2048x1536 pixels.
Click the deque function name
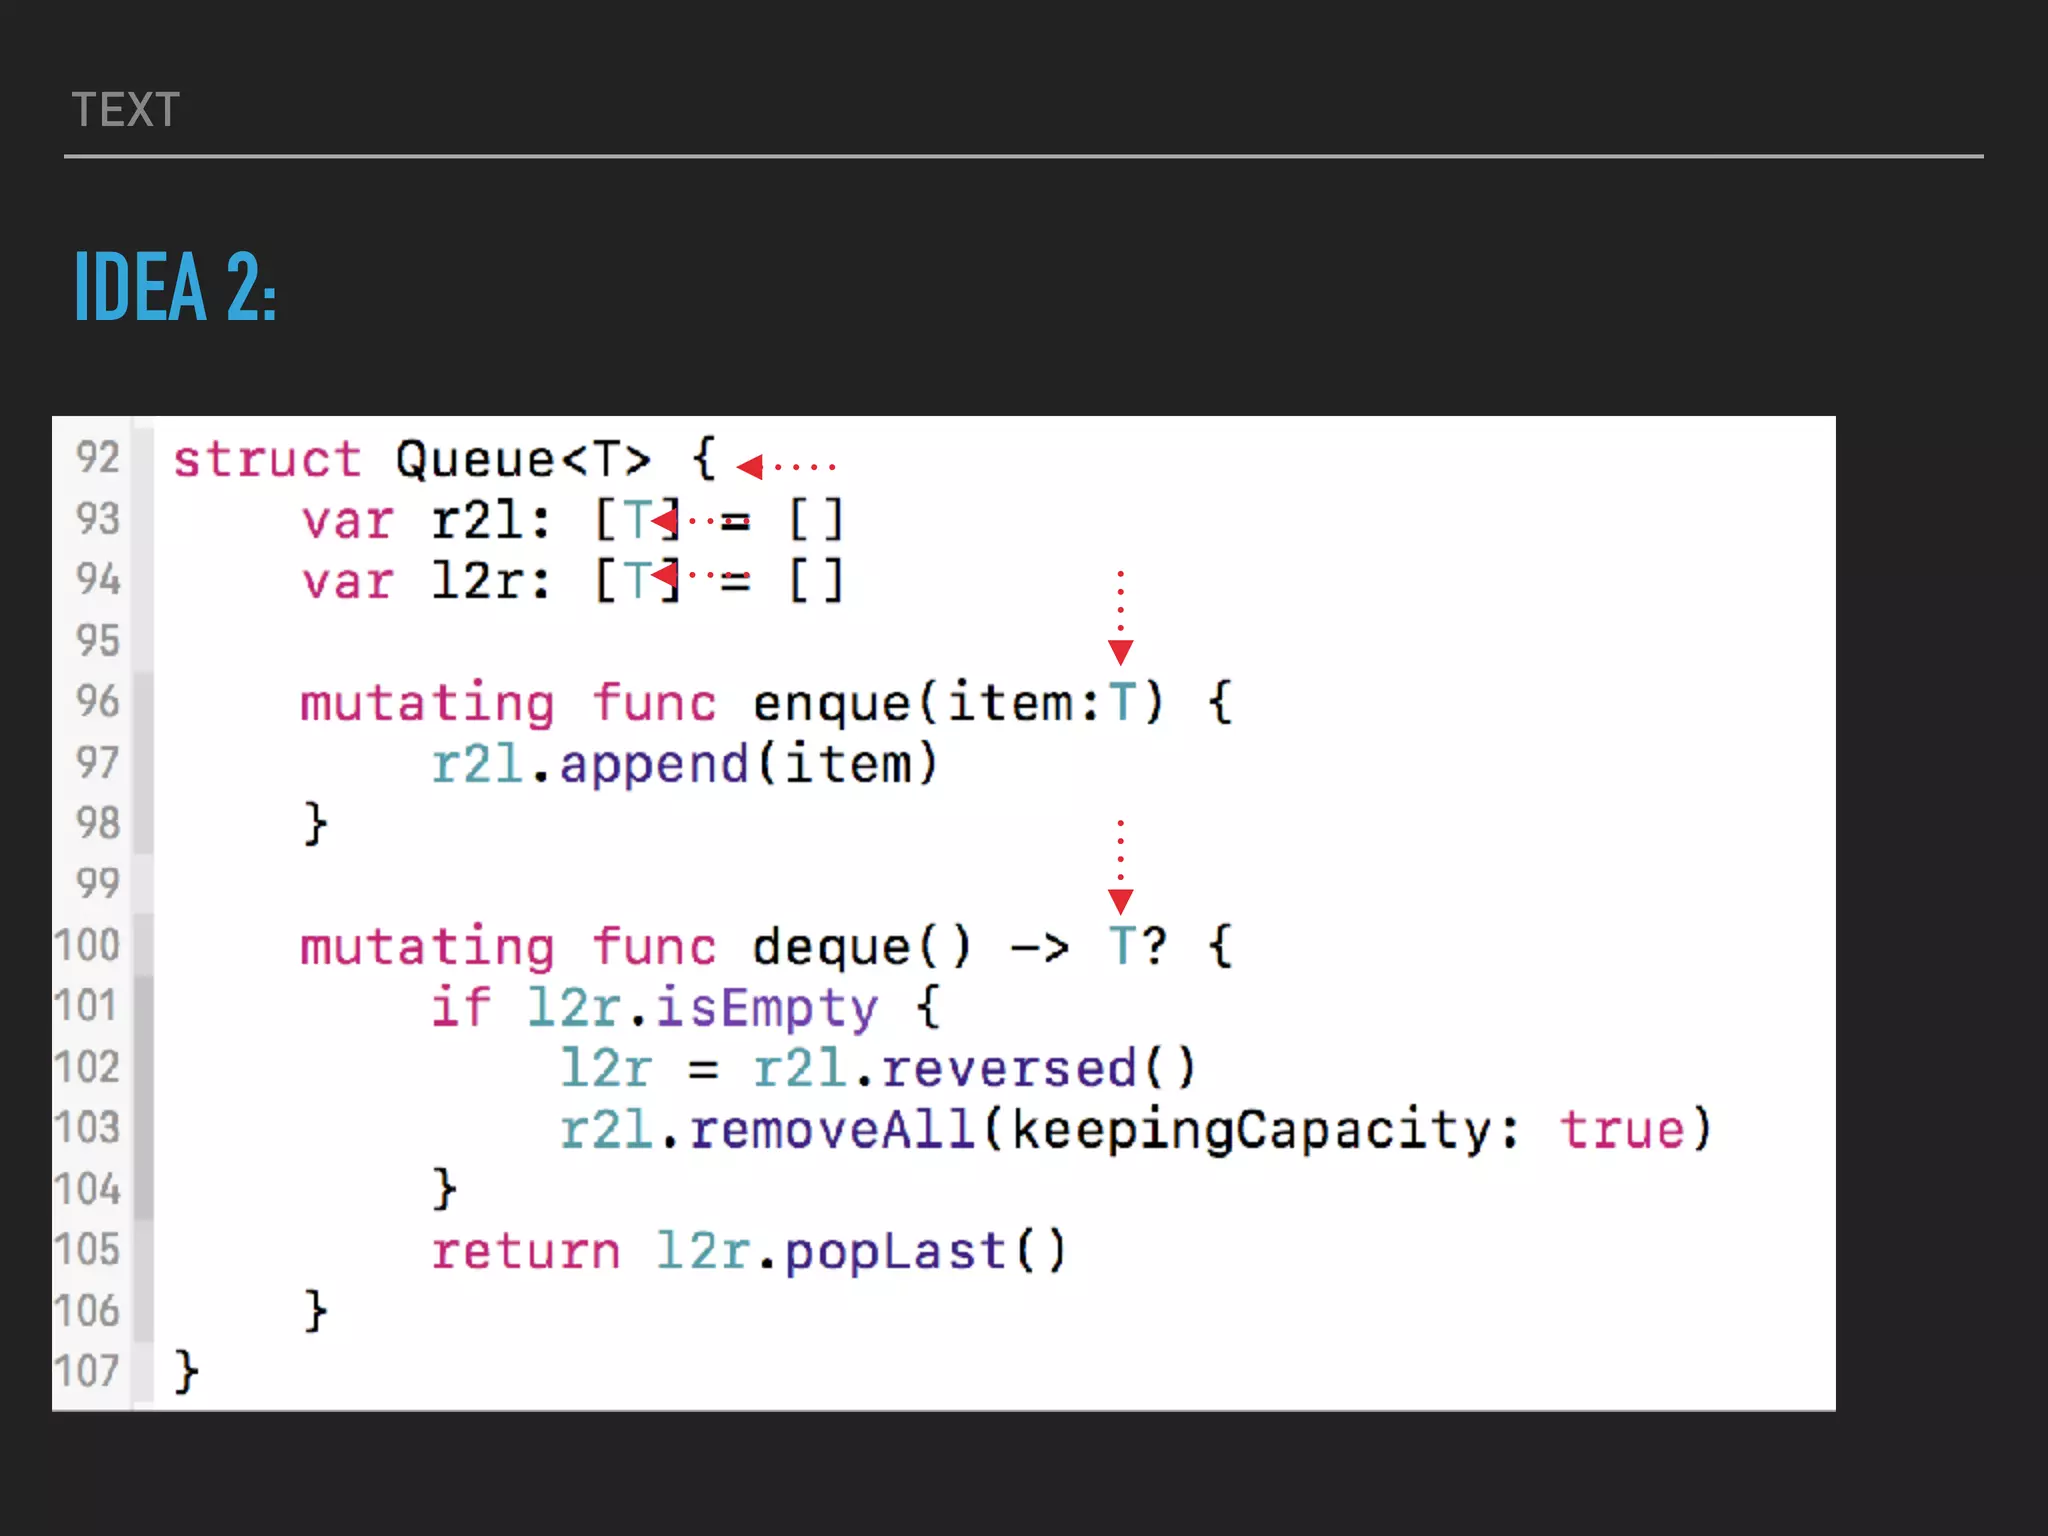pos(830,947)
